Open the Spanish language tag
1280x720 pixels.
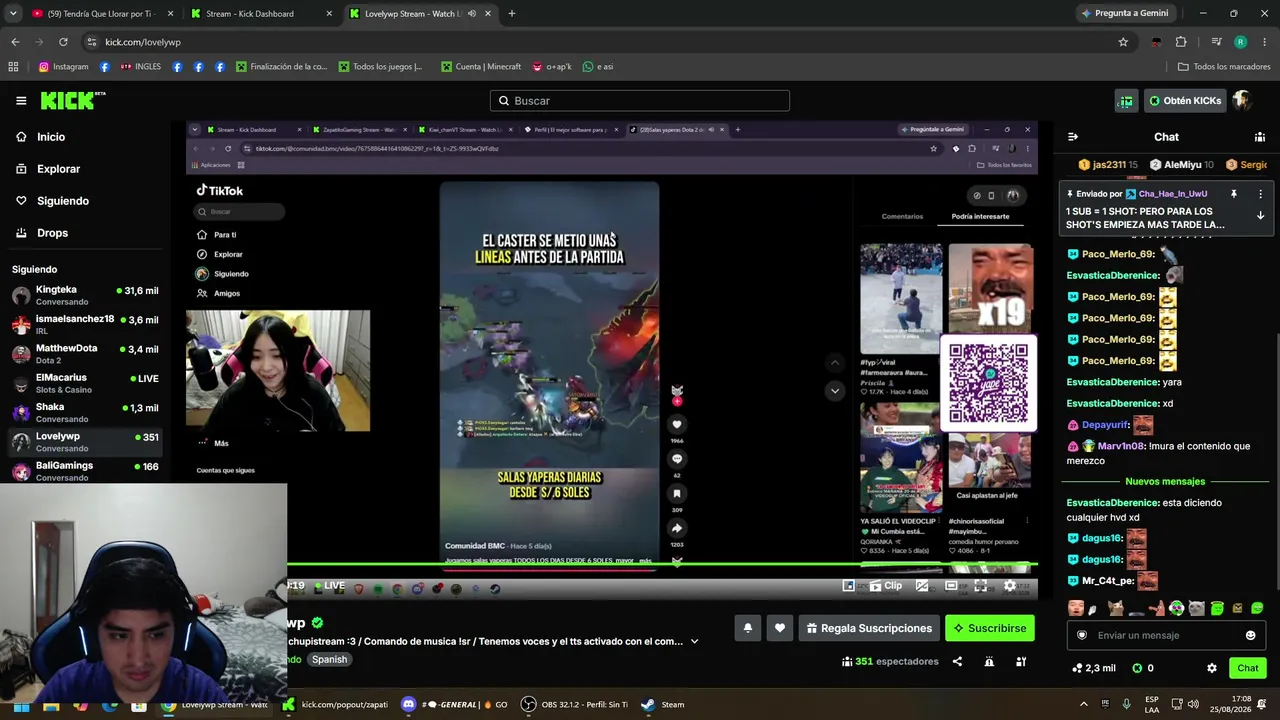coord(329,660)
